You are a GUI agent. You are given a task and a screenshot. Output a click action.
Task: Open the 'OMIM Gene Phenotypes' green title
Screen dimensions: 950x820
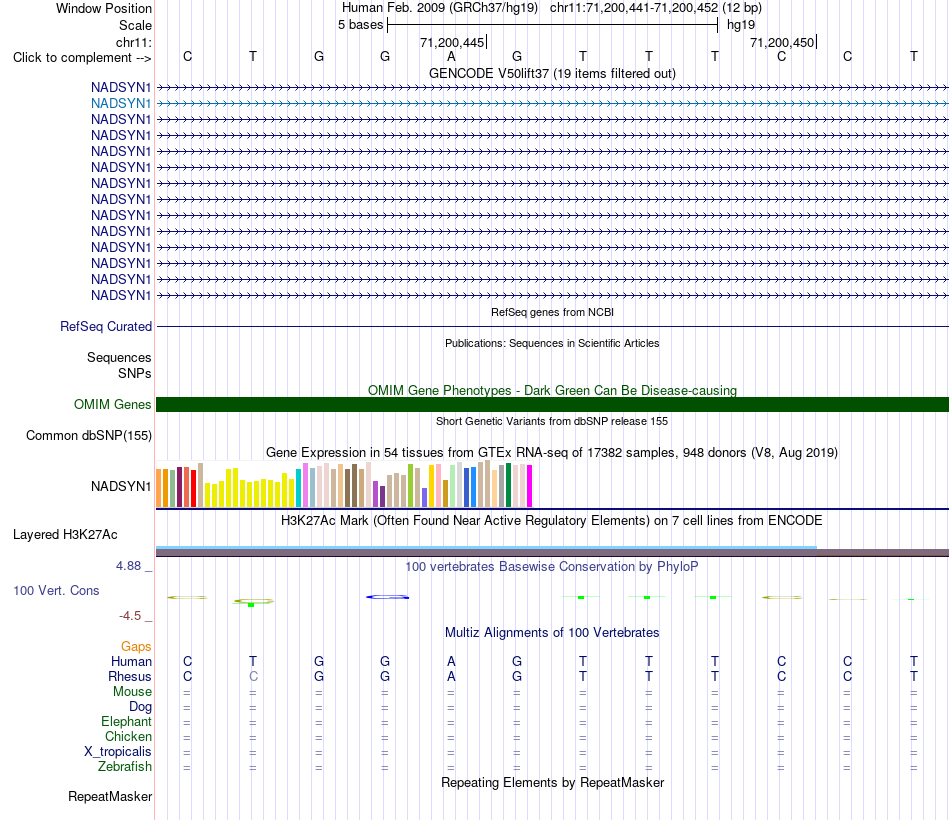coord(552,390)
